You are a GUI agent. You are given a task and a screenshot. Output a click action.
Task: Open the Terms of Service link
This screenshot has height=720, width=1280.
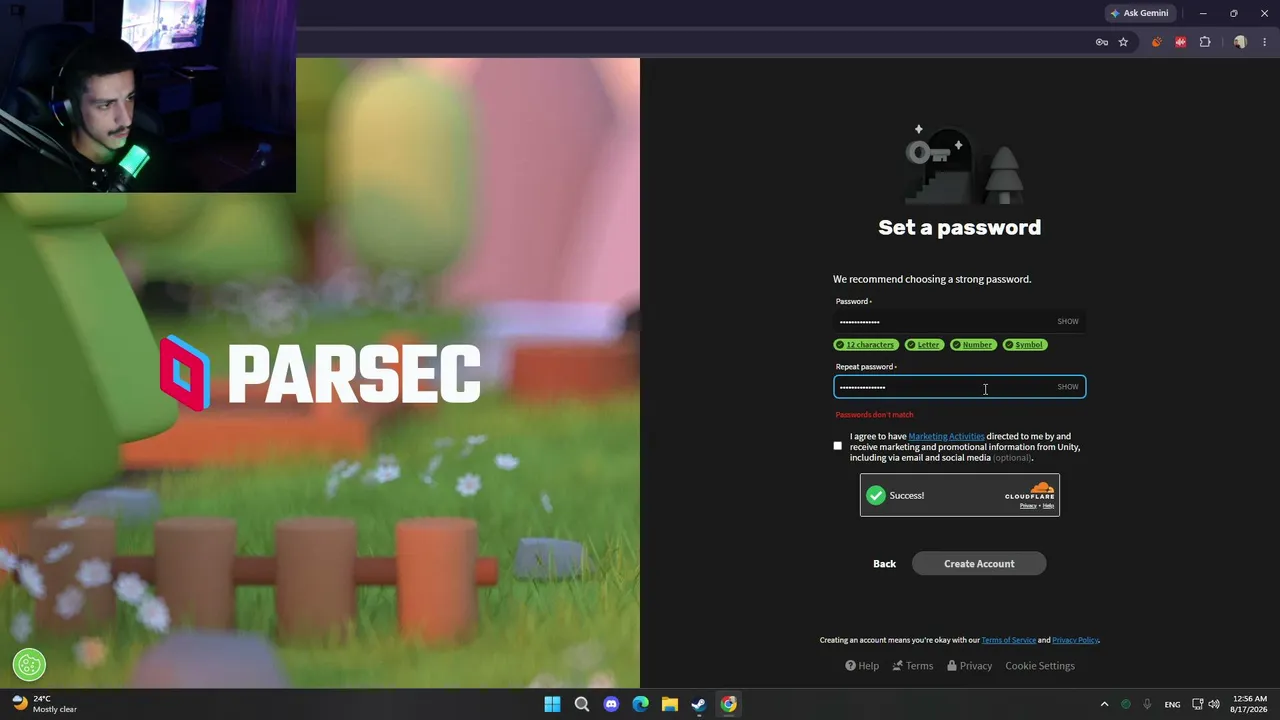tap(1008, 640)
